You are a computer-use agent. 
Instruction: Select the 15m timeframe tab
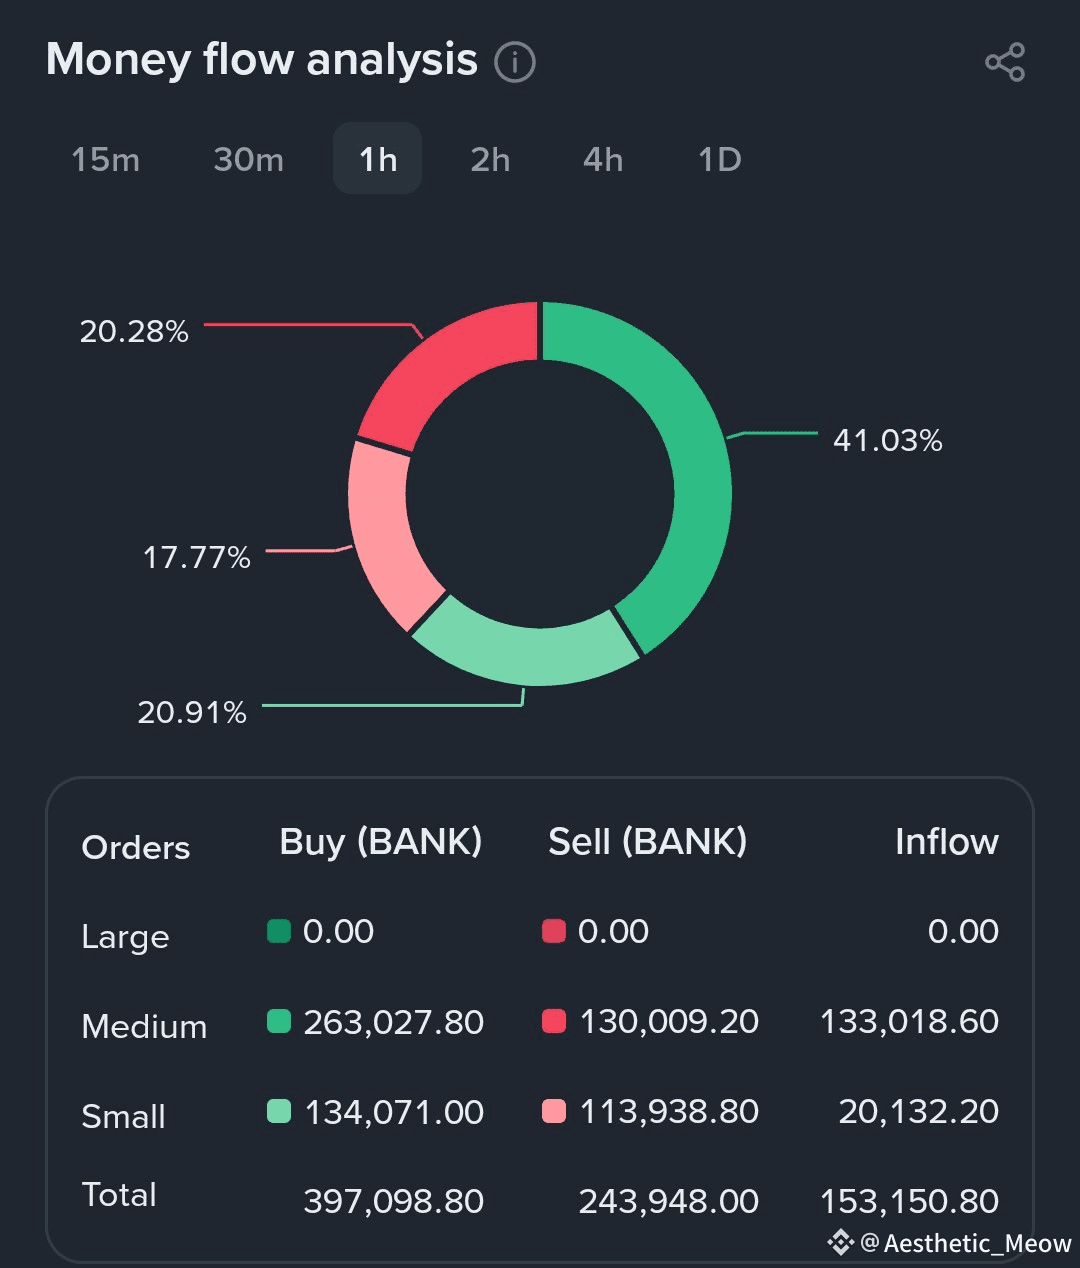coord(106,160)
